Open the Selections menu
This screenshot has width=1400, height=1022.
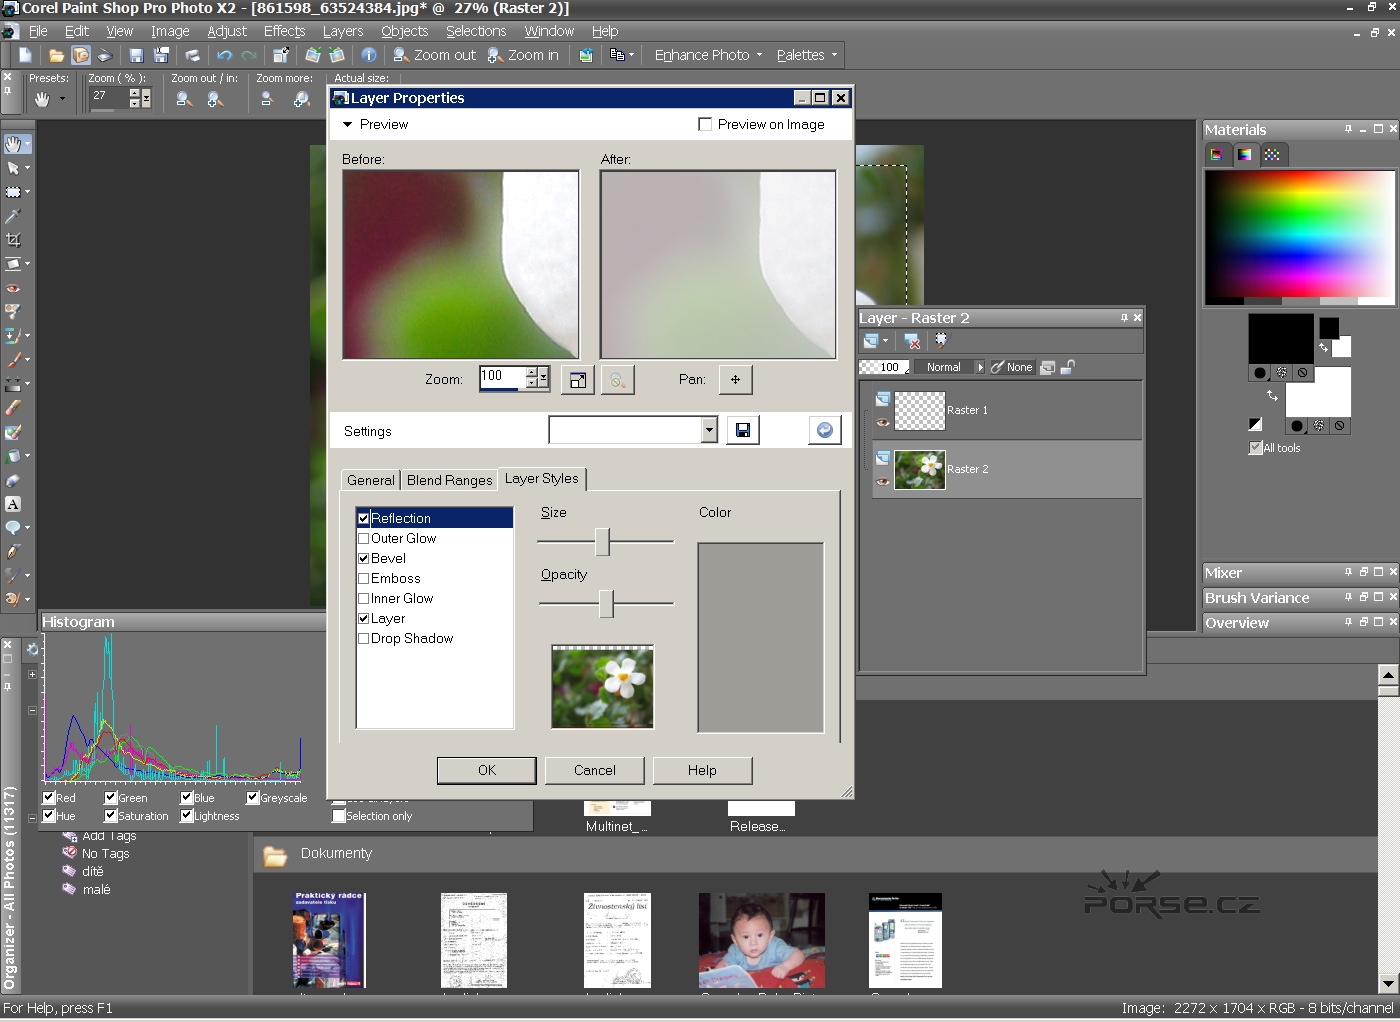476,31
